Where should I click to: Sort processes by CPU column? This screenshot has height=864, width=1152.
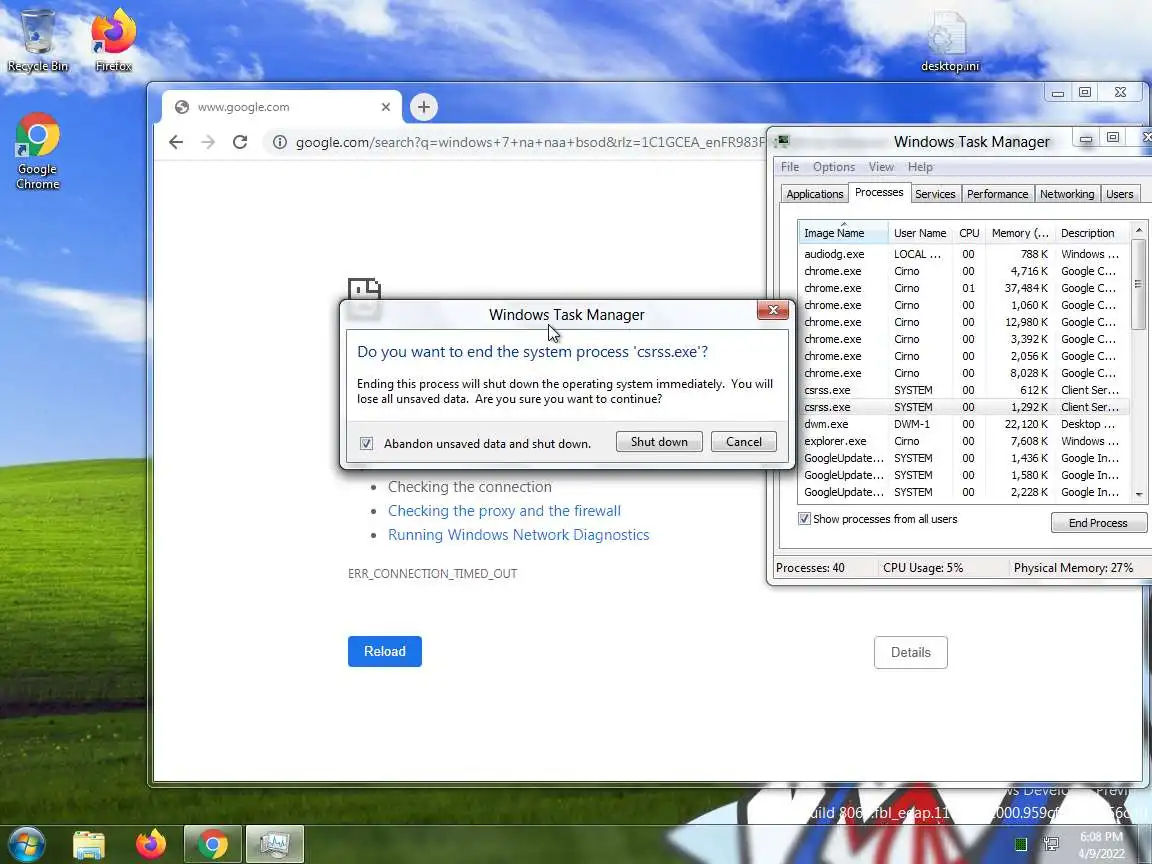(x=969, y=233)
